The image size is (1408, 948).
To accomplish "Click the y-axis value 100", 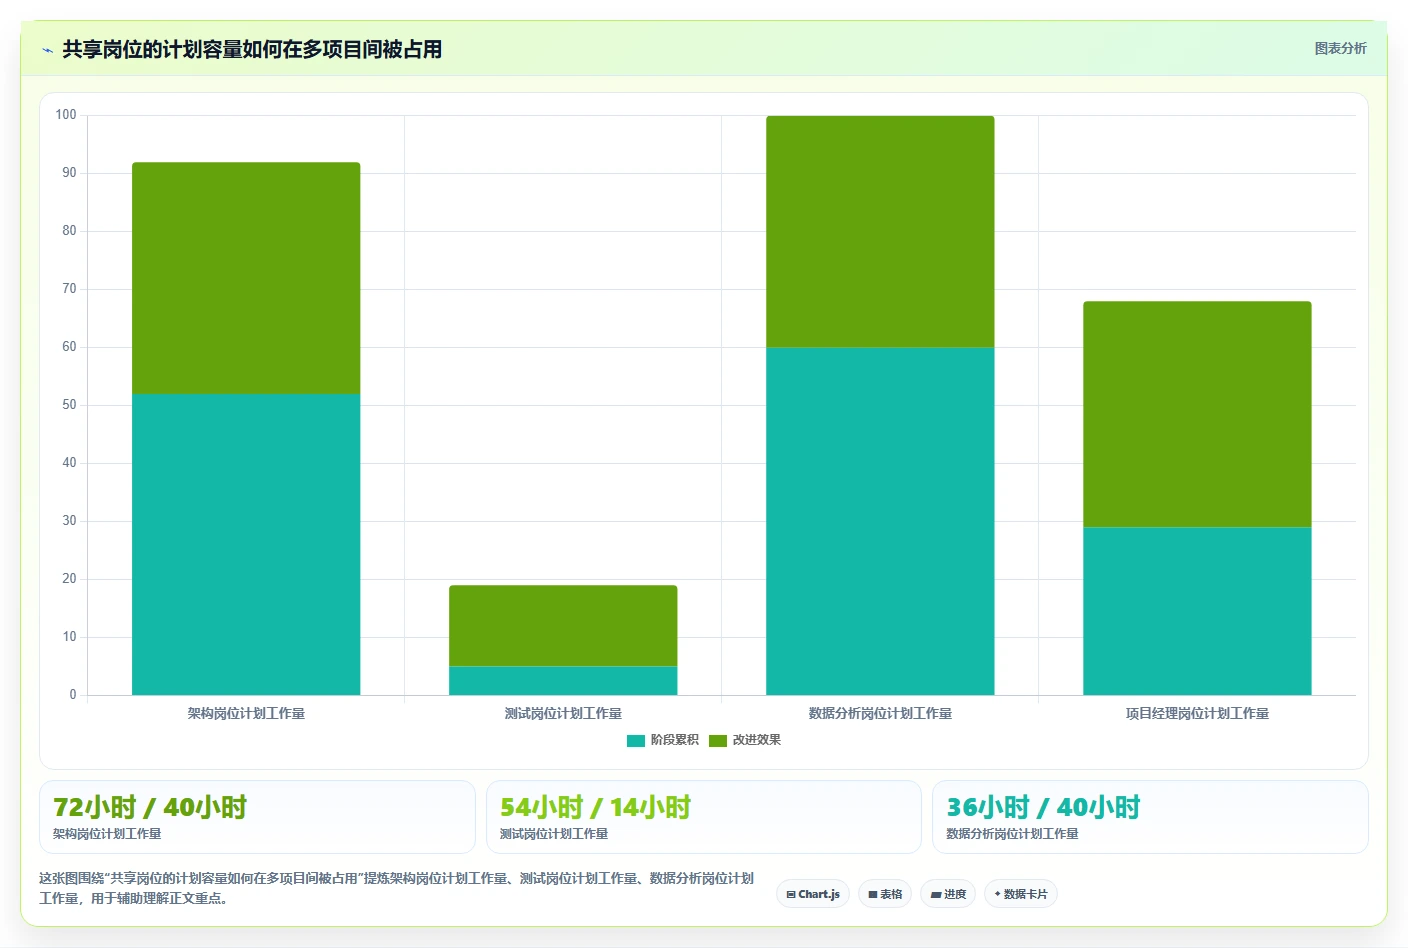I will tap(66, 115).
